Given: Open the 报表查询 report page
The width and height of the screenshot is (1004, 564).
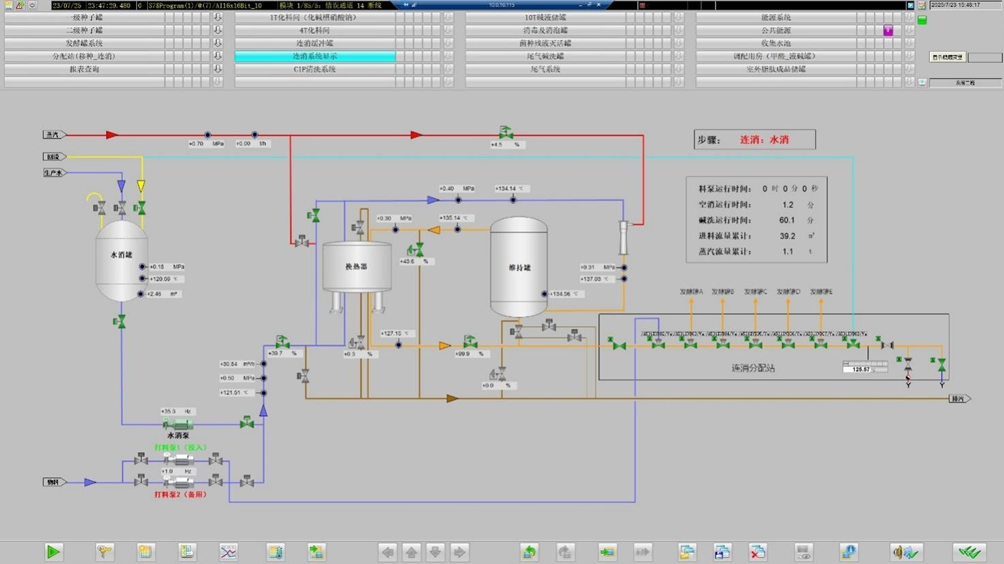Looking at the screenshot, I should 85,70.
